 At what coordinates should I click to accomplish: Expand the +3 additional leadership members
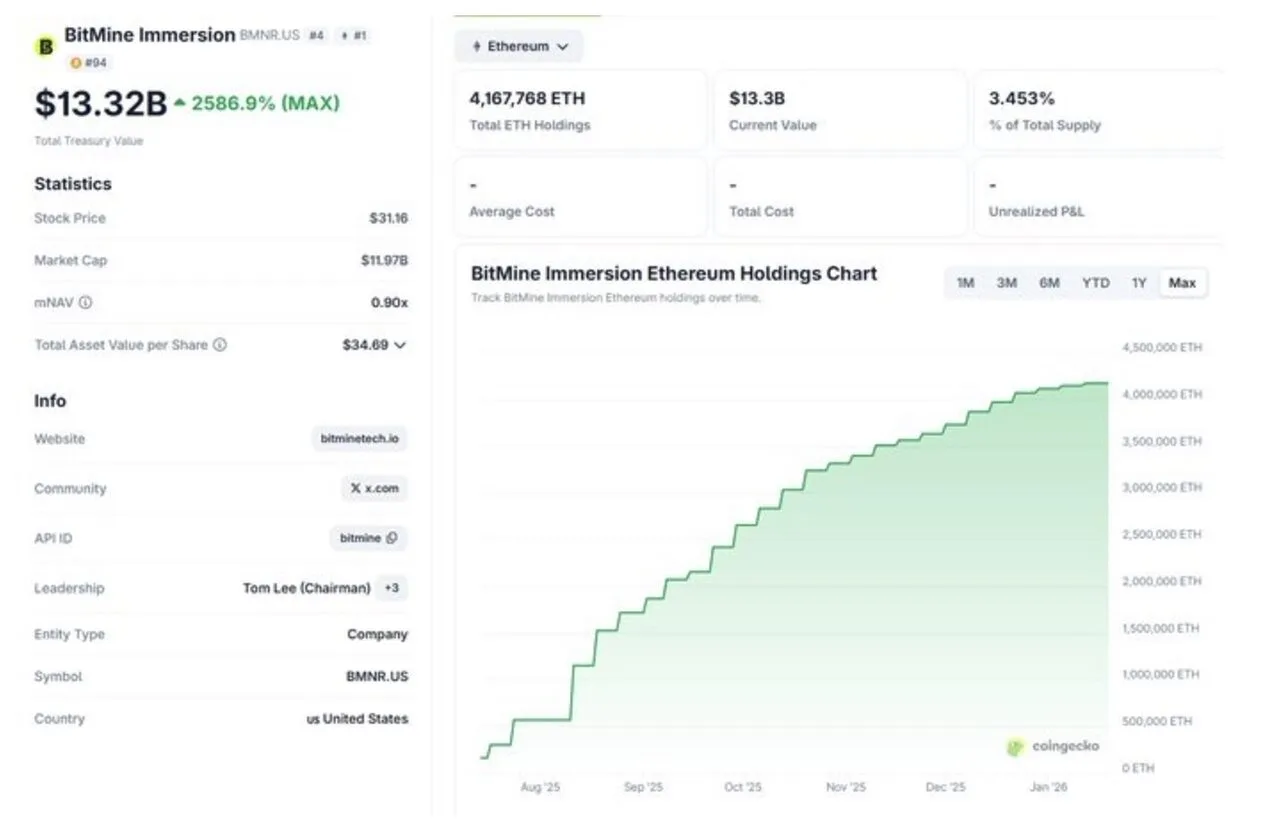[x=392, y=588]
